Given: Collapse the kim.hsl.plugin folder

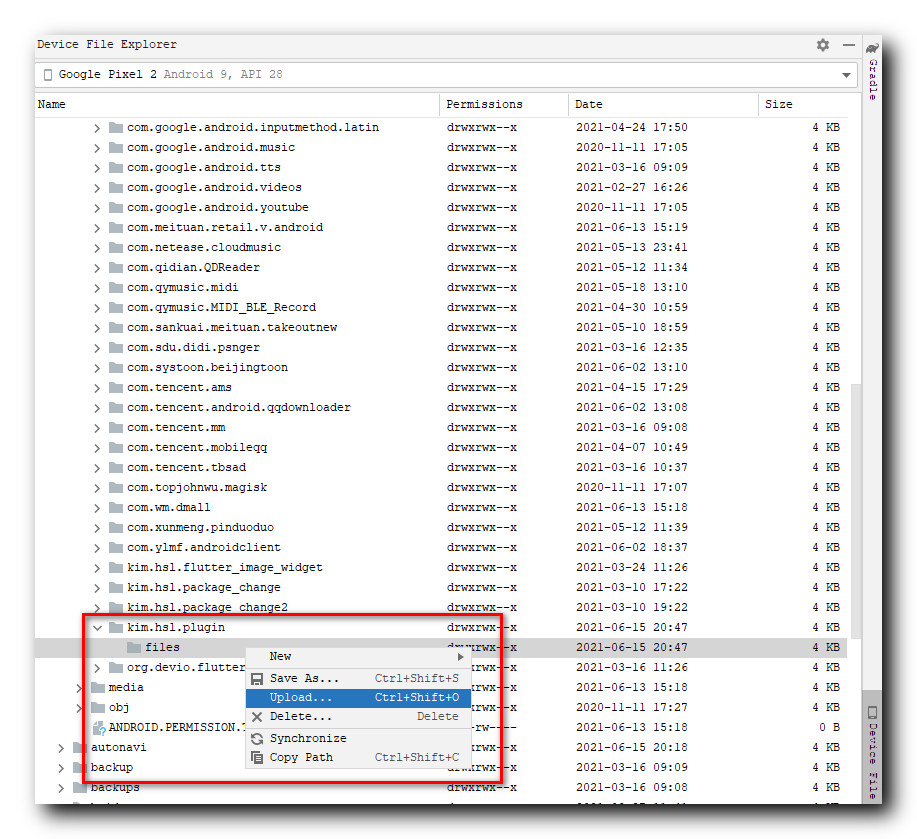Looking at the screenshot, I should click(x=97, y=627).
